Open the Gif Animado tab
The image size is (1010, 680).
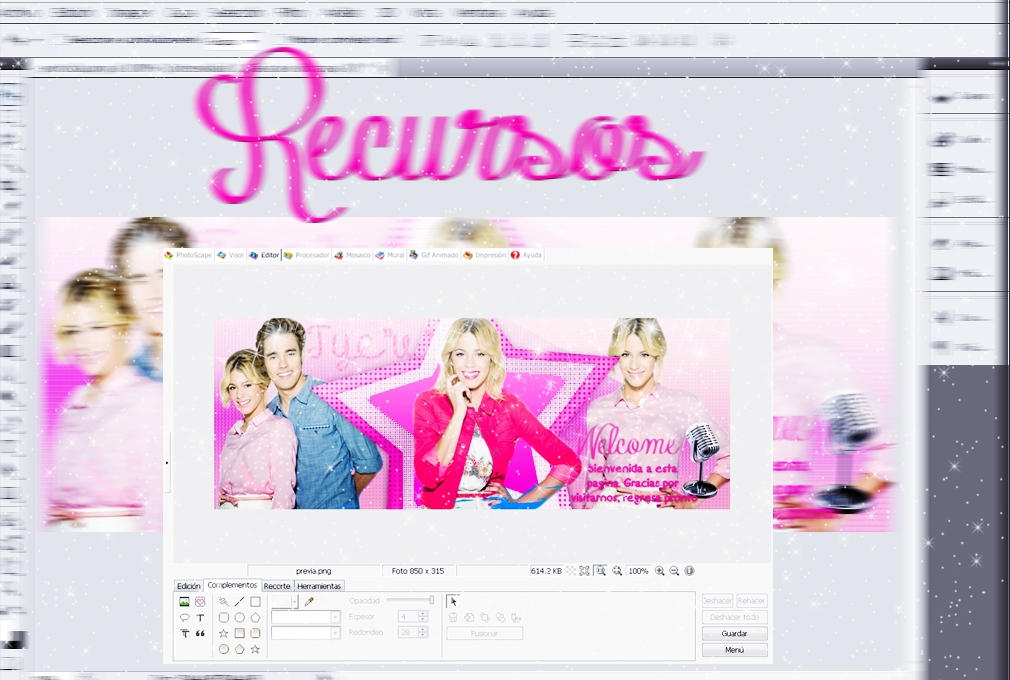pyautogui.click(x=434, y=255)
